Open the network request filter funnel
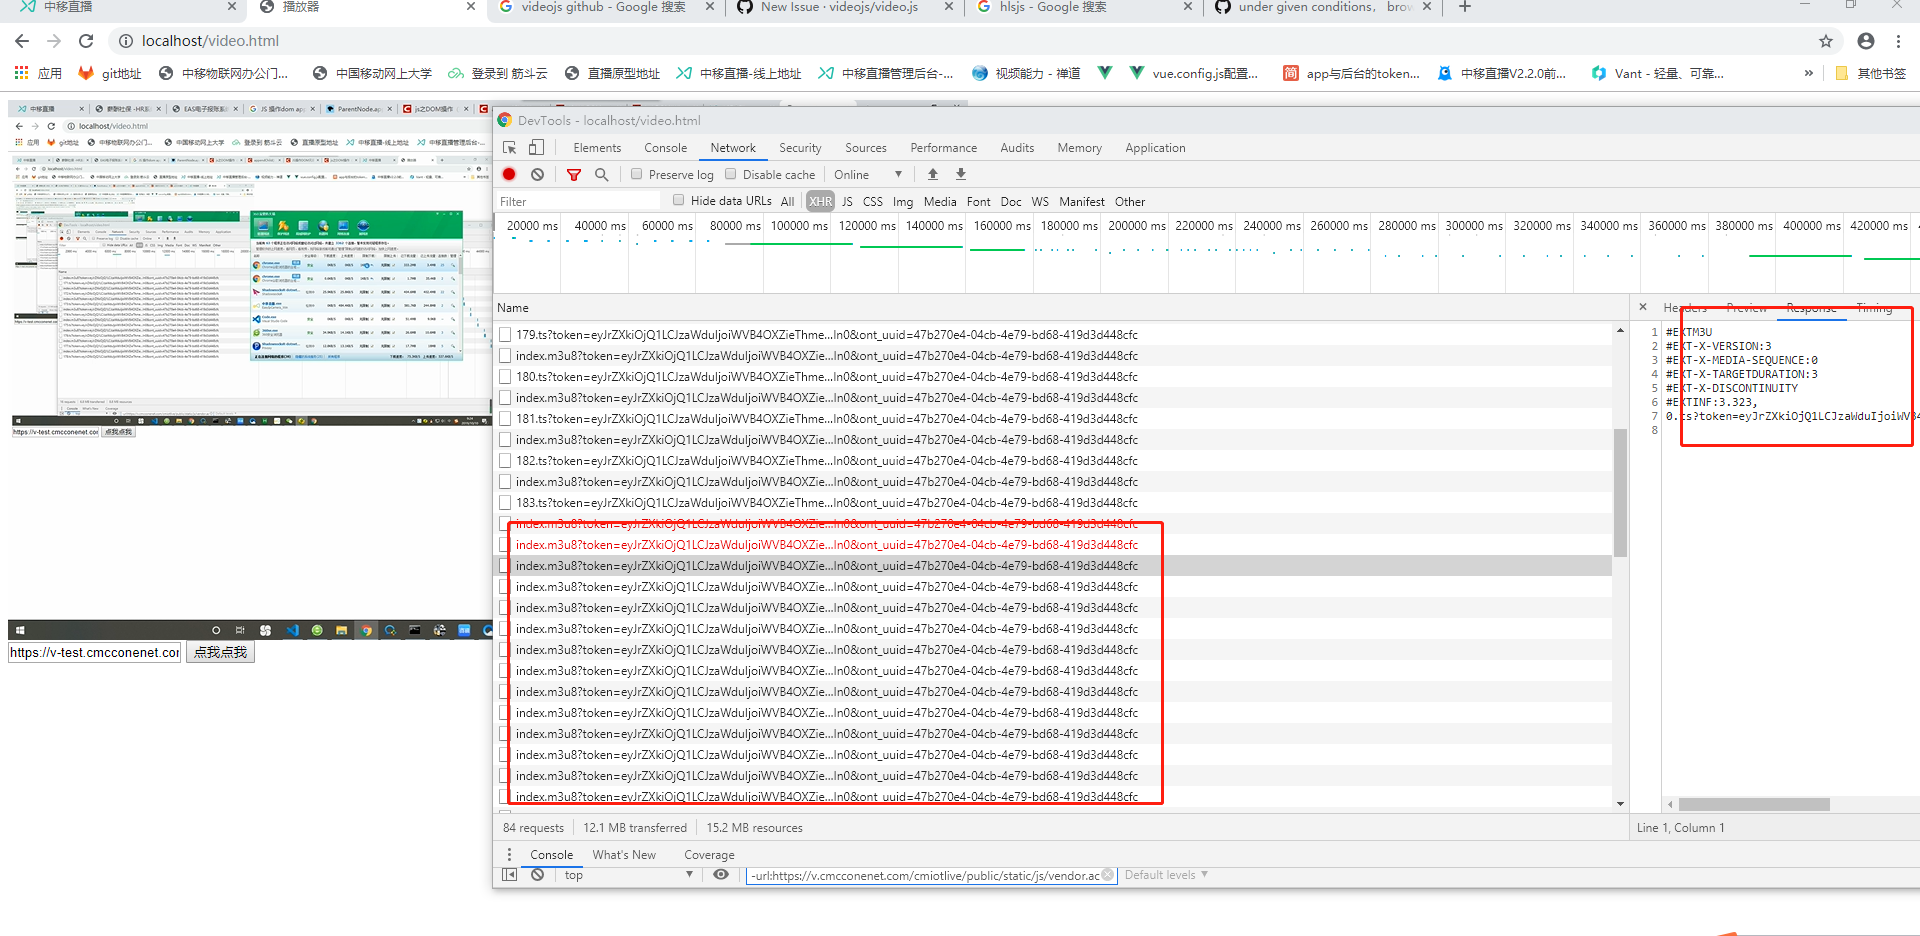Screen dimensions: 1920x936 (x=573, y=174)
